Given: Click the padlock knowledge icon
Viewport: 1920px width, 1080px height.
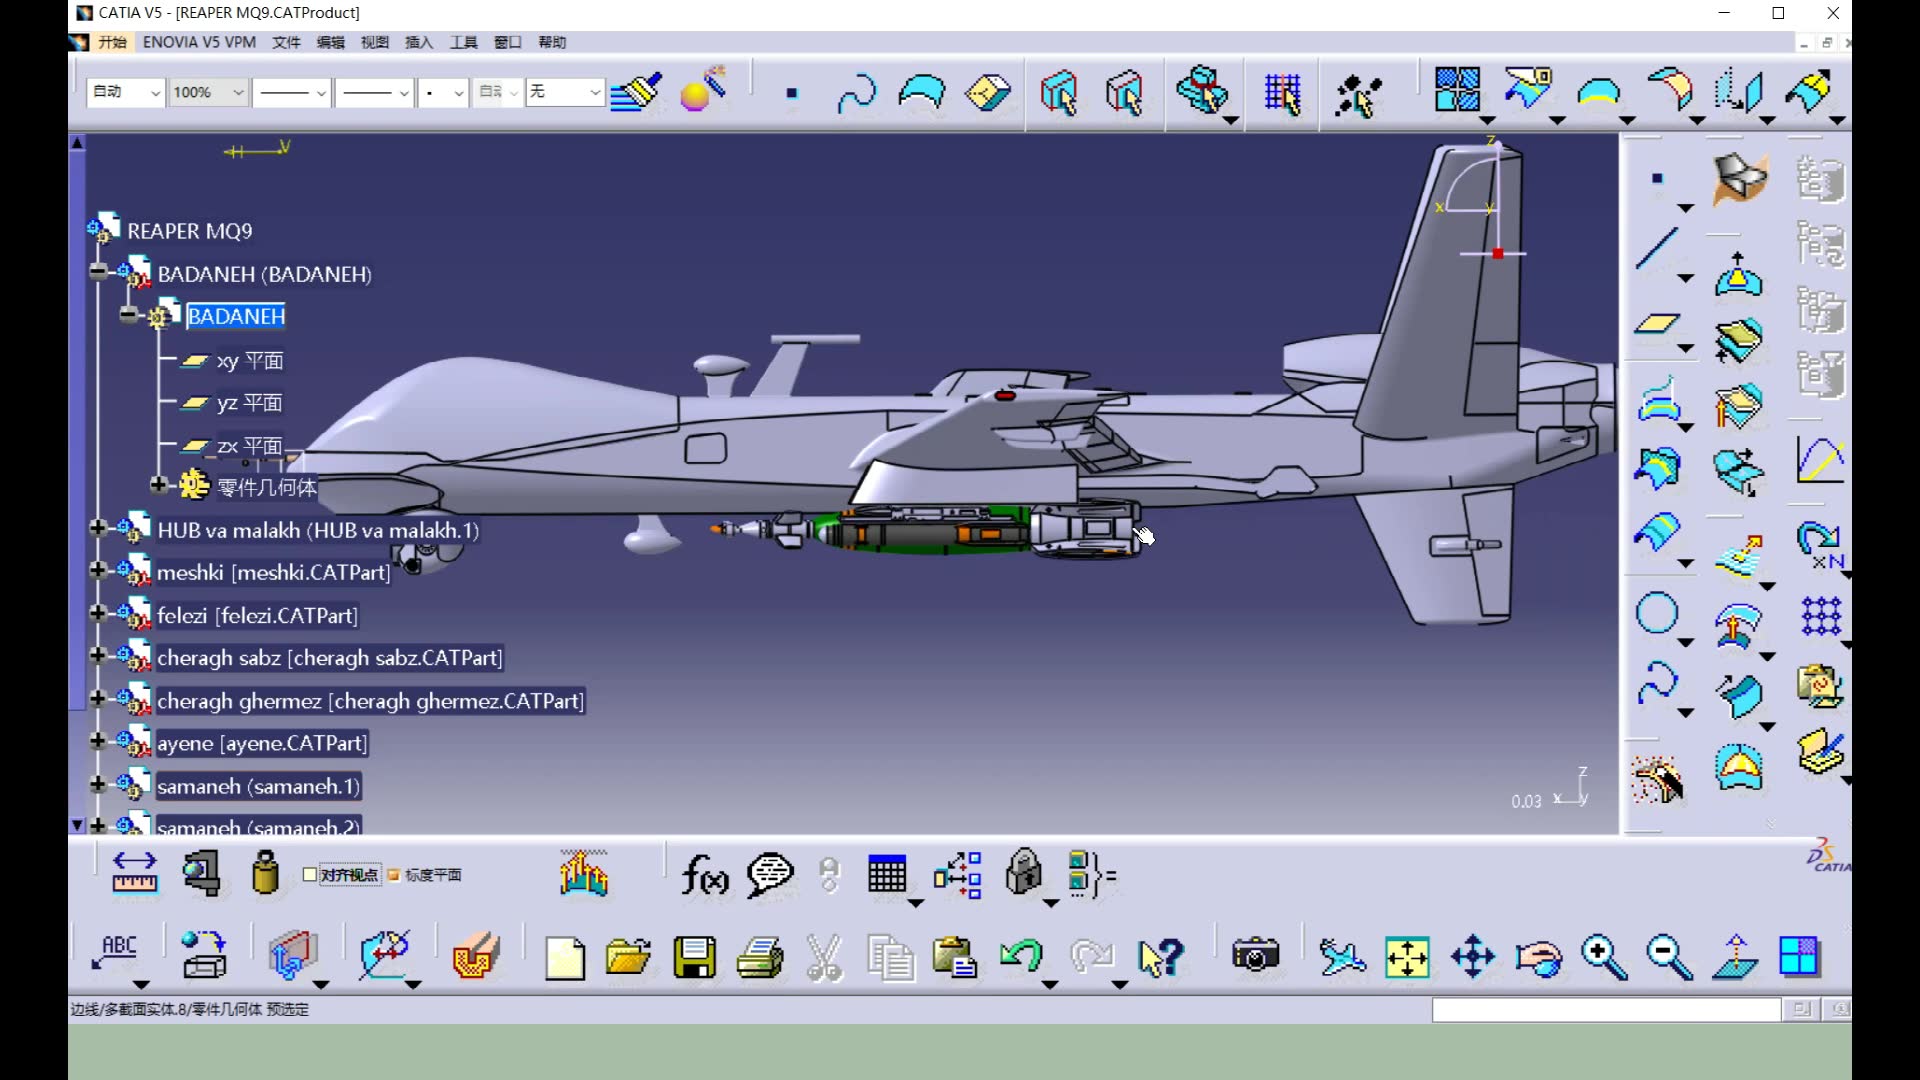Looking at the screenshot, I should (1024, 872).
